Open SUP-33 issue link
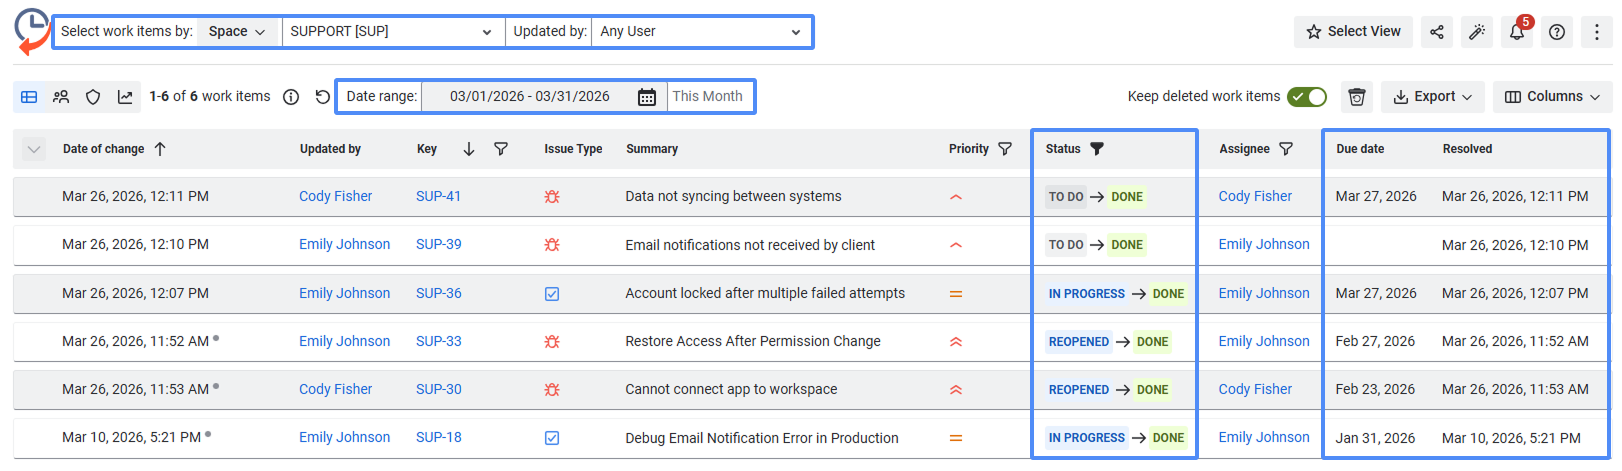Screen dimensions: 1622x471 click(438, 342)
